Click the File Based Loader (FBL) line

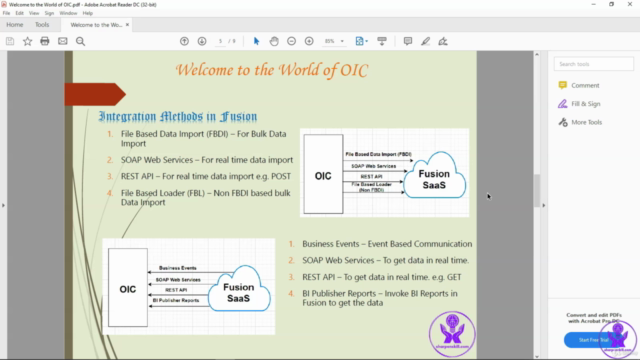click(x=206, y=198)
